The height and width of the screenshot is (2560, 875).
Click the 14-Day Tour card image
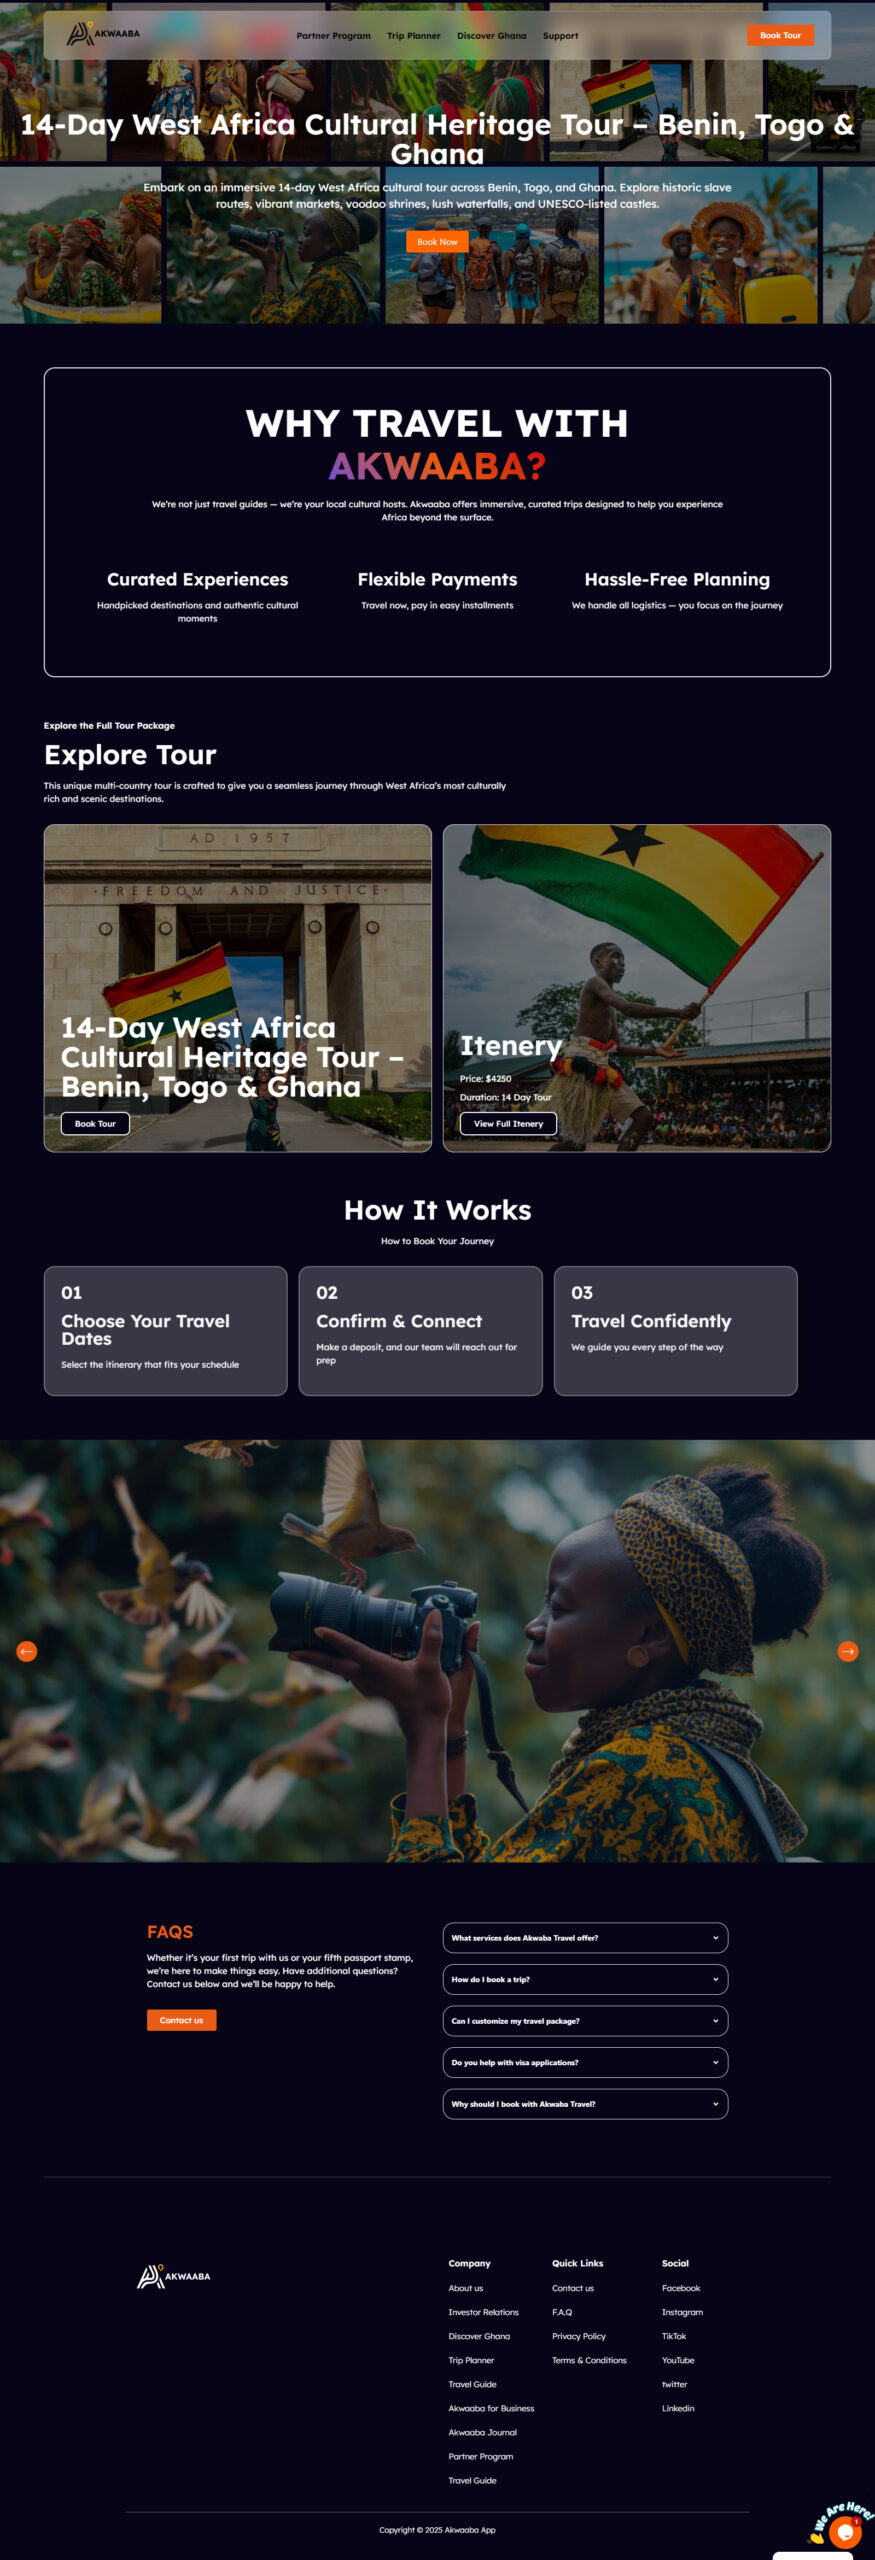pyautogui.click(x=238, y=987)
